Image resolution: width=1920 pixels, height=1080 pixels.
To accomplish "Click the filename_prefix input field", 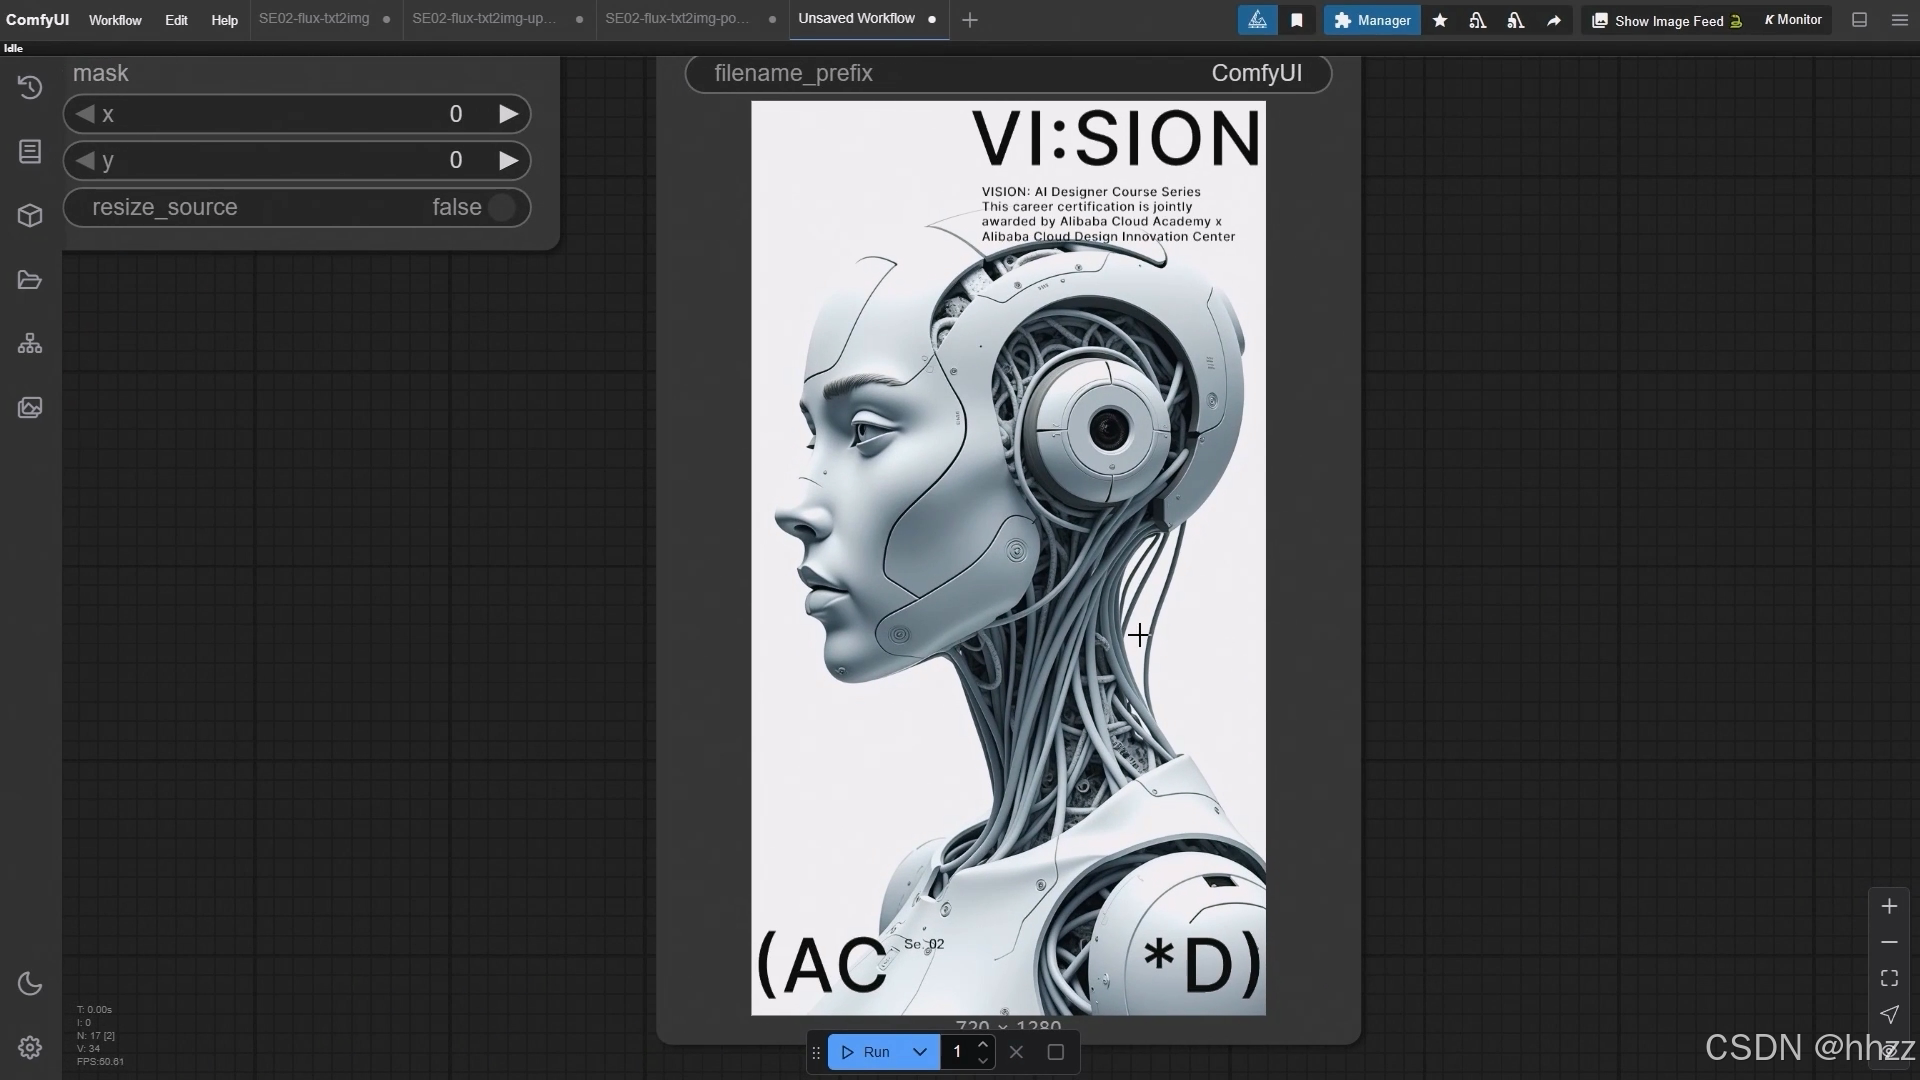I will point(1008,73).
